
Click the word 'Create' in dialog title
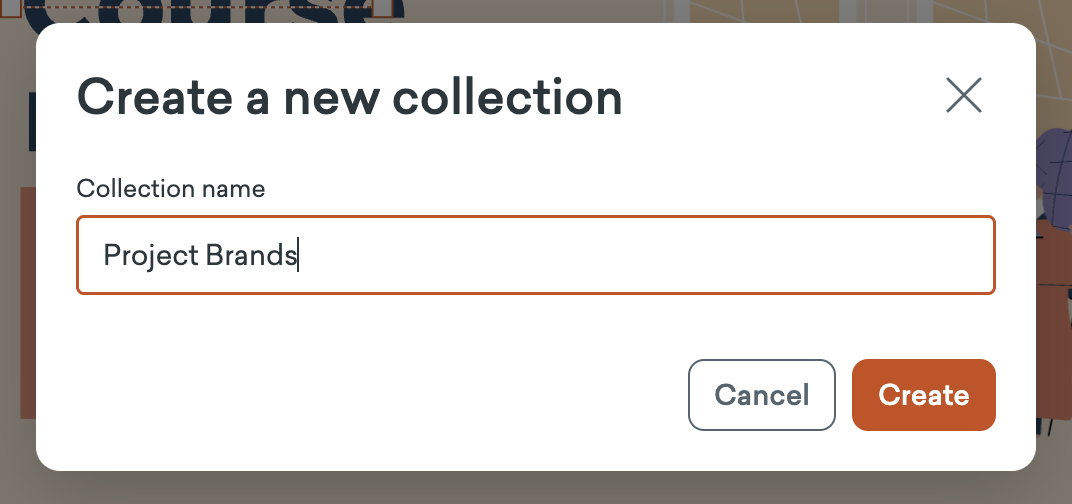tap(155, 97)
